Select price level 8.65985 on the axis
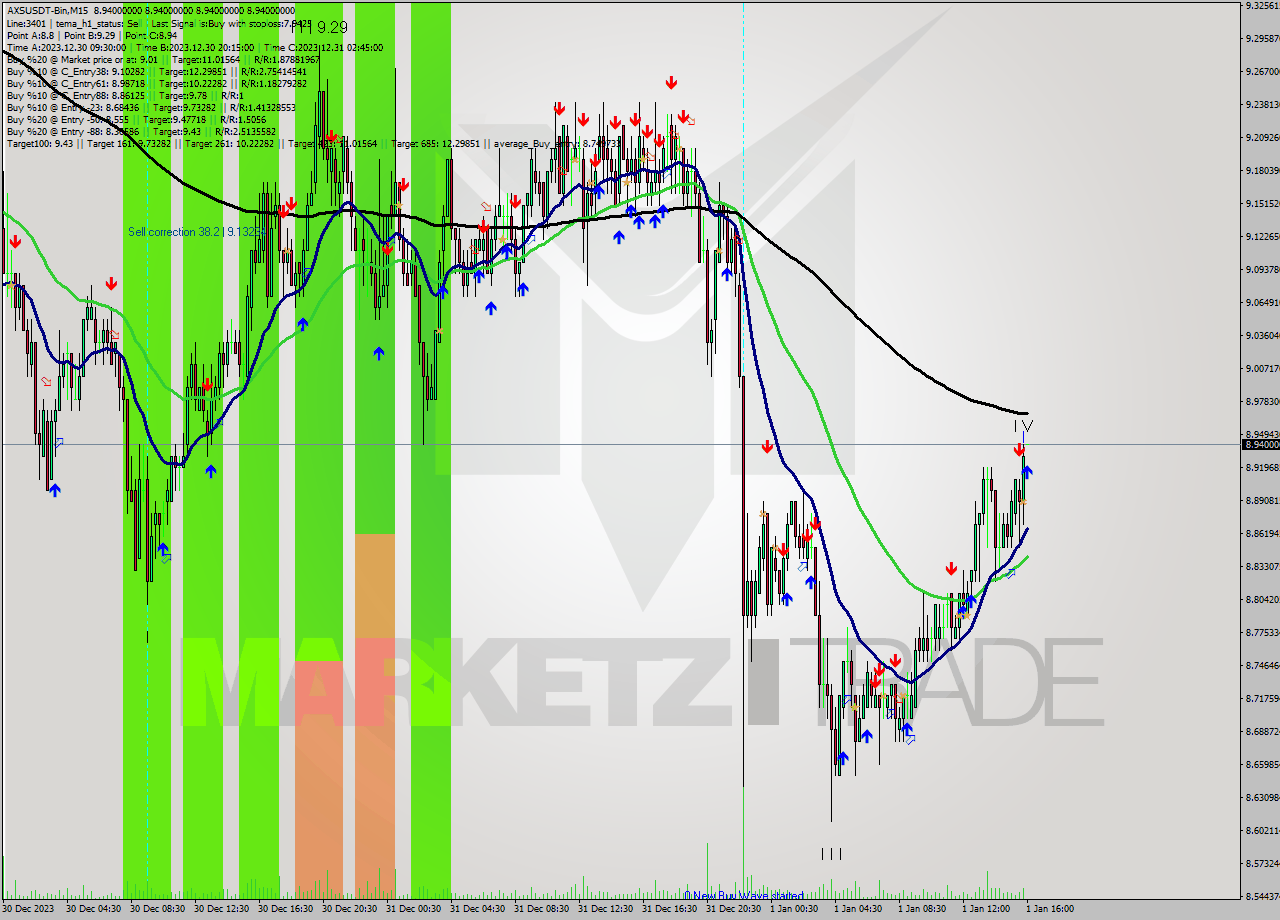The image size is (1280, 920). pos(1262,765)
